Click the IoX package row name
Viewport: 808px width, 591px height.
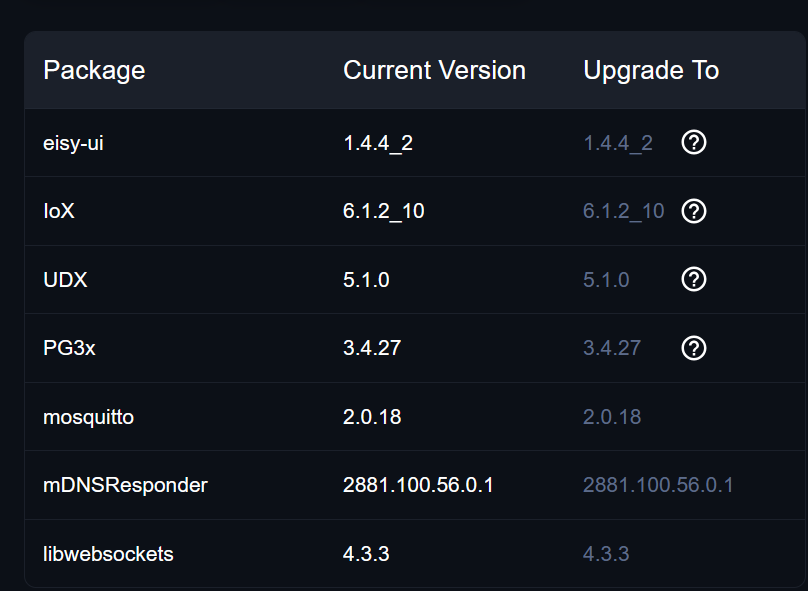(59, 211)
